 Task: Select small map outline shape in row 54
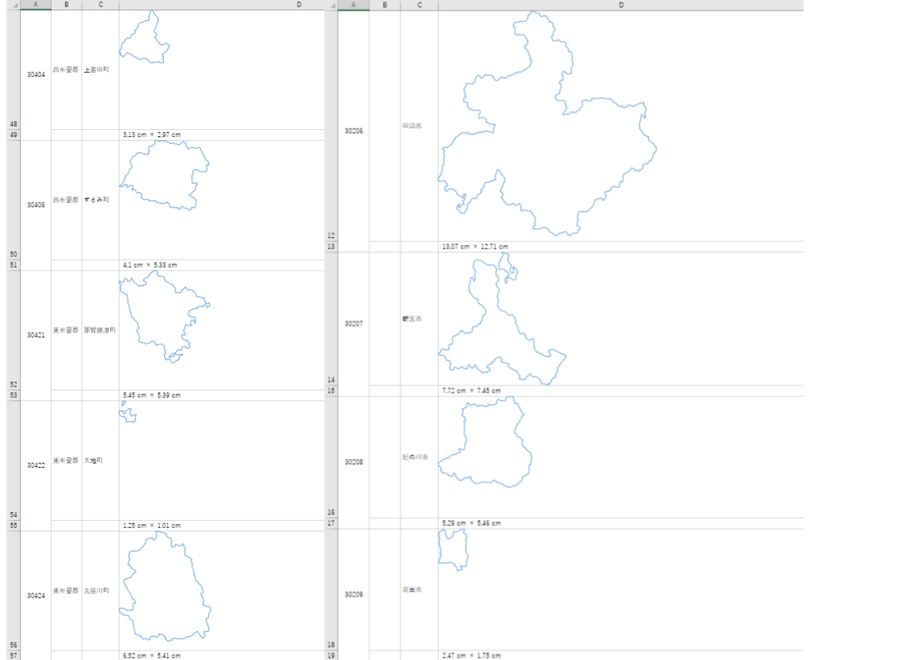128,412
